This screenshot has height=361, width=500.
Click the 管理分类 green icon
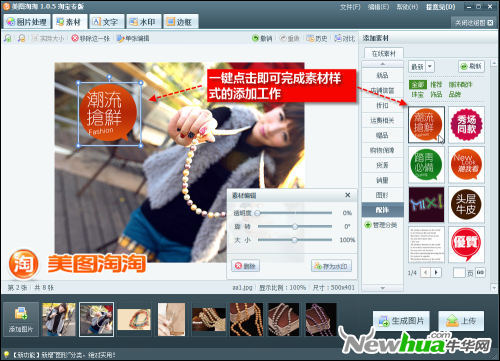tap(368, 225)
